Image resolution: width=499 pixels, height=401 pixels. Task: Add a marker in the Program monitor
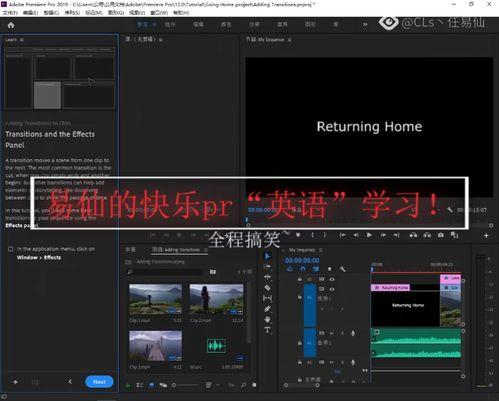pos(298,235)
